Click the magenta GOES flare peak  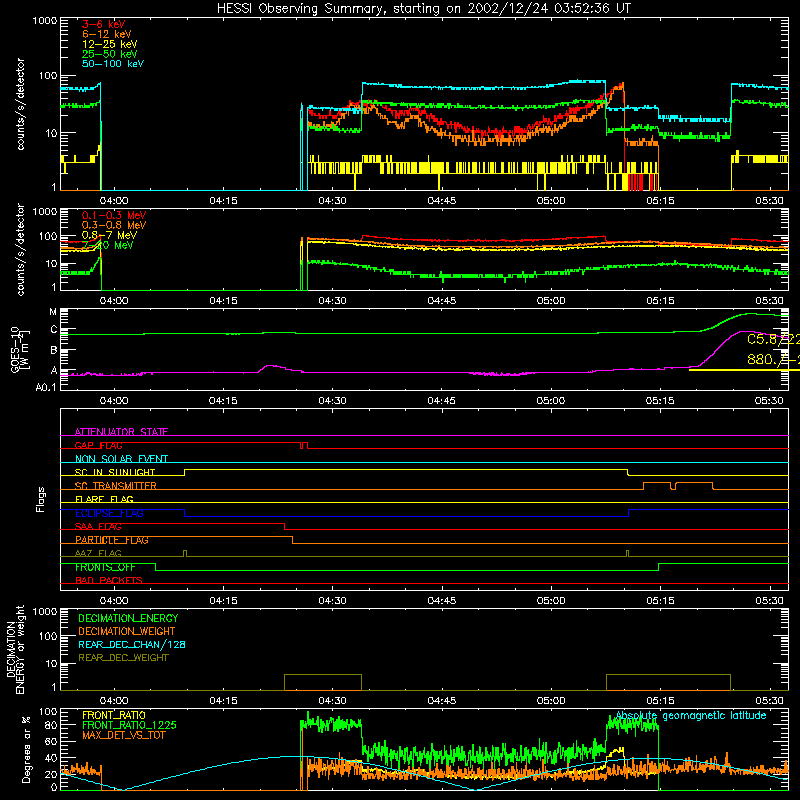[744, 332]
